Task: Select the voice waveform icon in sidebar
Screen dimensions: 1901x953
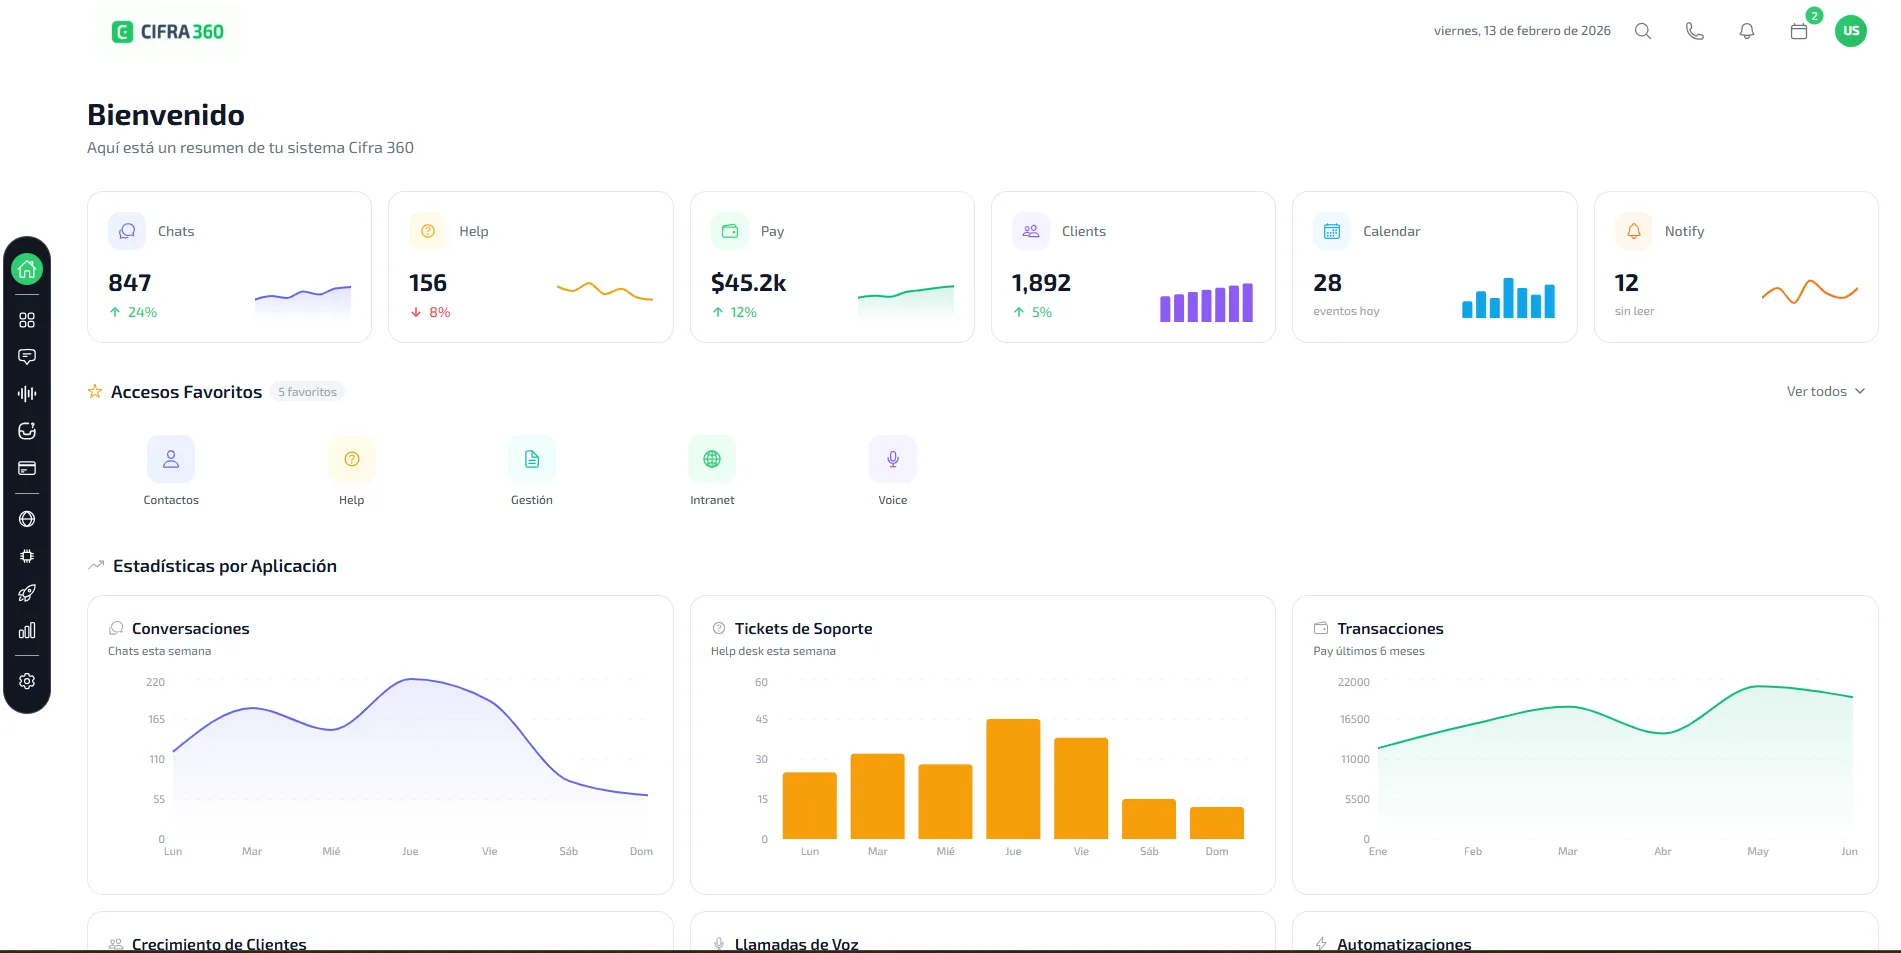Action: pos(27,394)
